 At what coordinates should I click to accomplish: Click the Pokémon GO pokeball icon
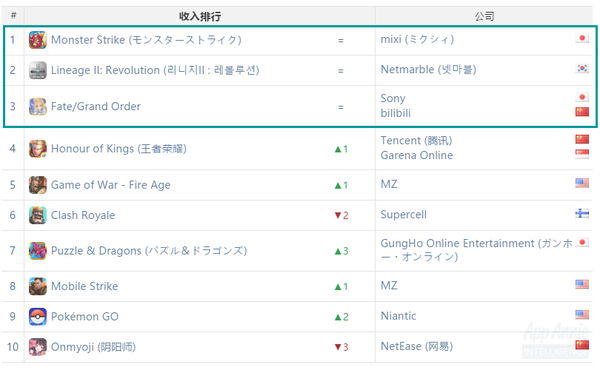coord(38,316)
